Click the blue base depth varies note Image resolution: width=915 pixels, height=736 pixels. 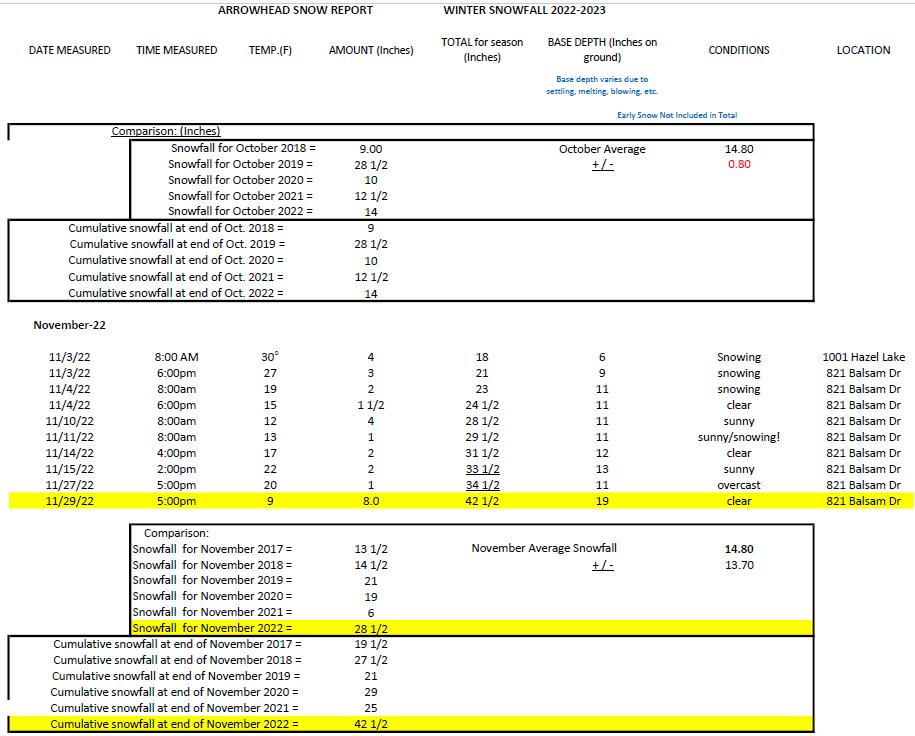point(602,85)
